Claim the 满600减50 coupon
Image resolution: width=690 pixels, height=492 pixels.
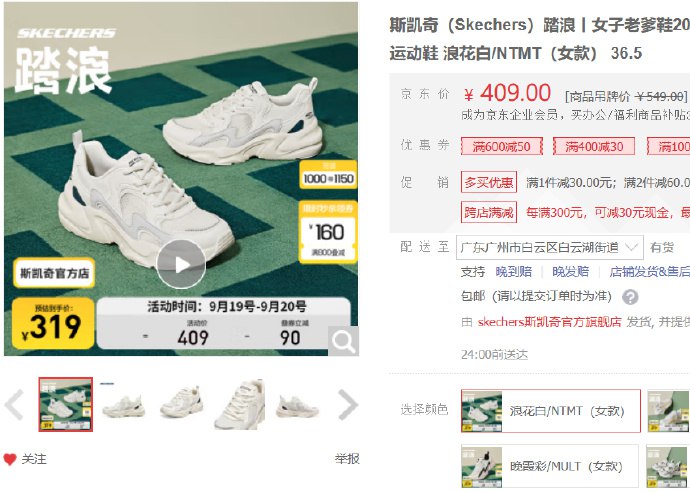[501, 146]
